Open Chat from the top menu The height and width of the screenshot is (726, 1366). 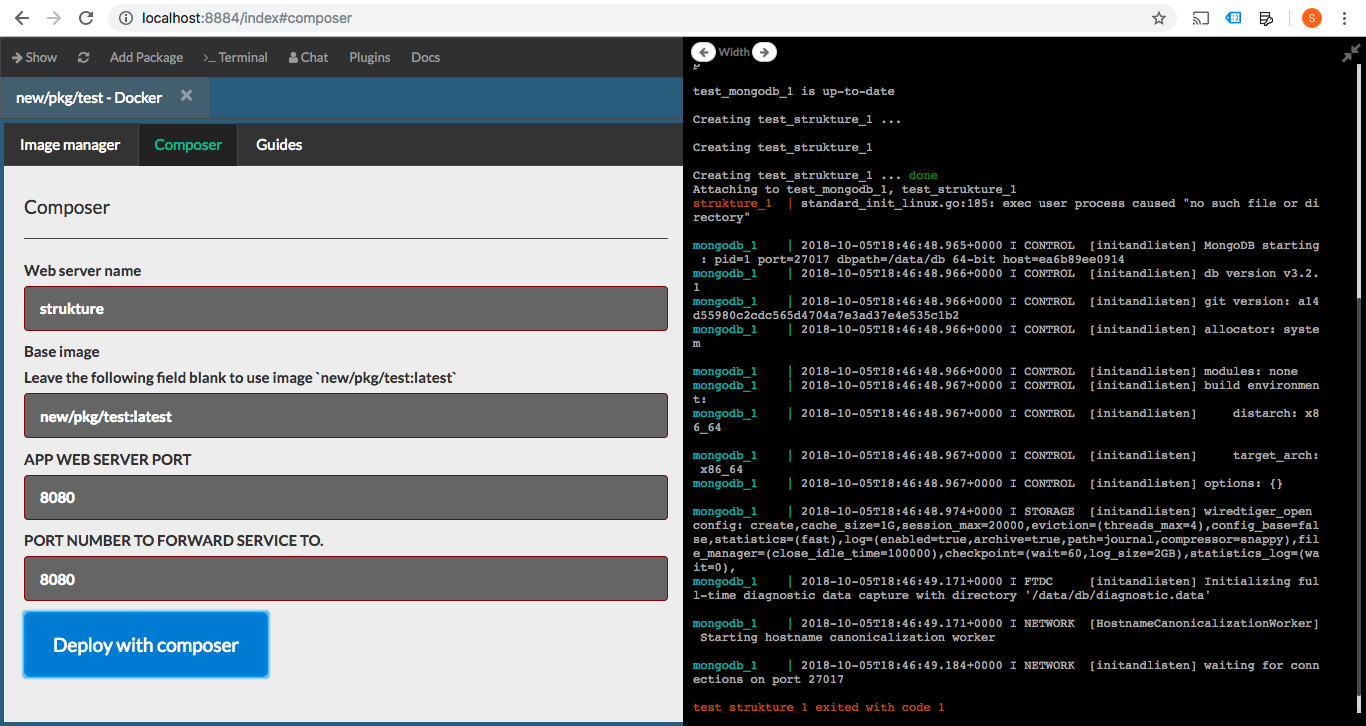coord(308,57)
